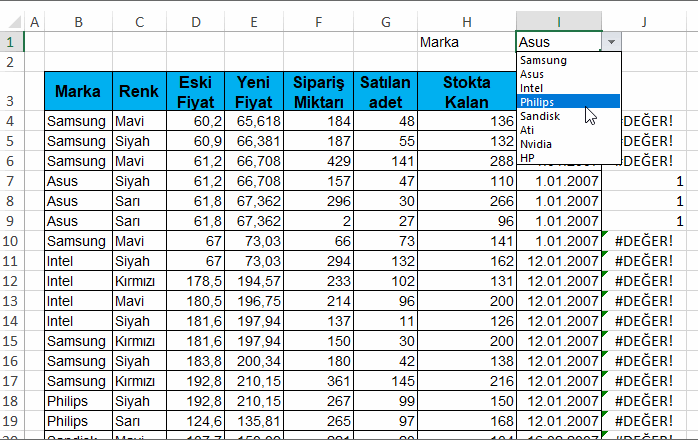
Task: Select column header B
Action: click(x=78, y=22)
